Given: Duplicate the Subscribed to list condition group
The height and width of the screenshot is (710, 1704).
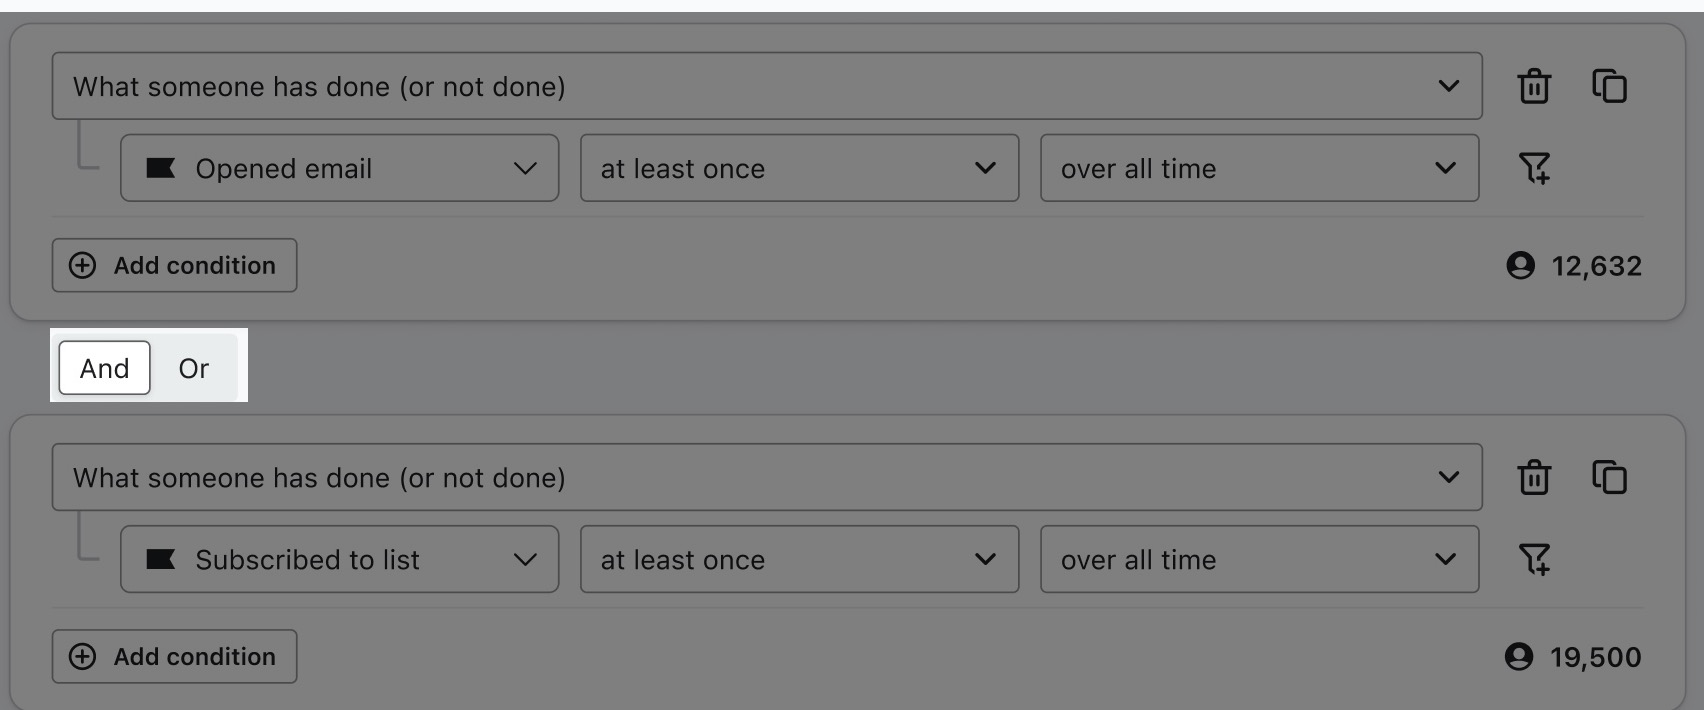Looking at the screenshot, I should (1611, 477).
